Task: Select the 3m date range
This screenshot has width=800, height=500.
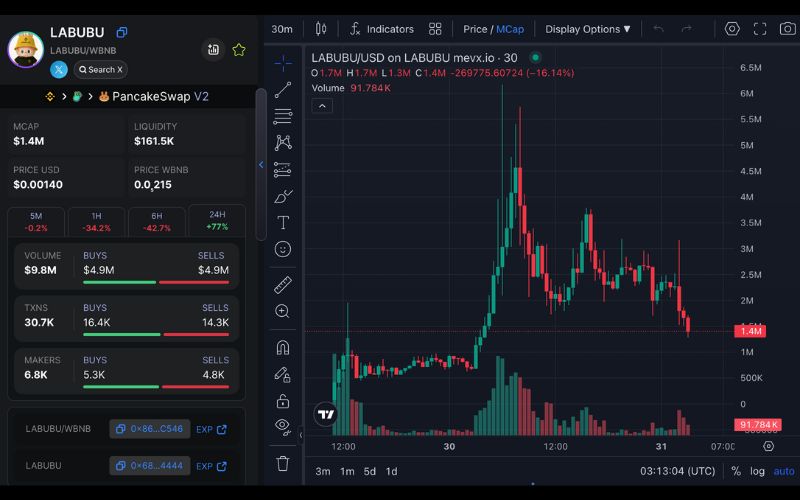Action: point(322,471)
